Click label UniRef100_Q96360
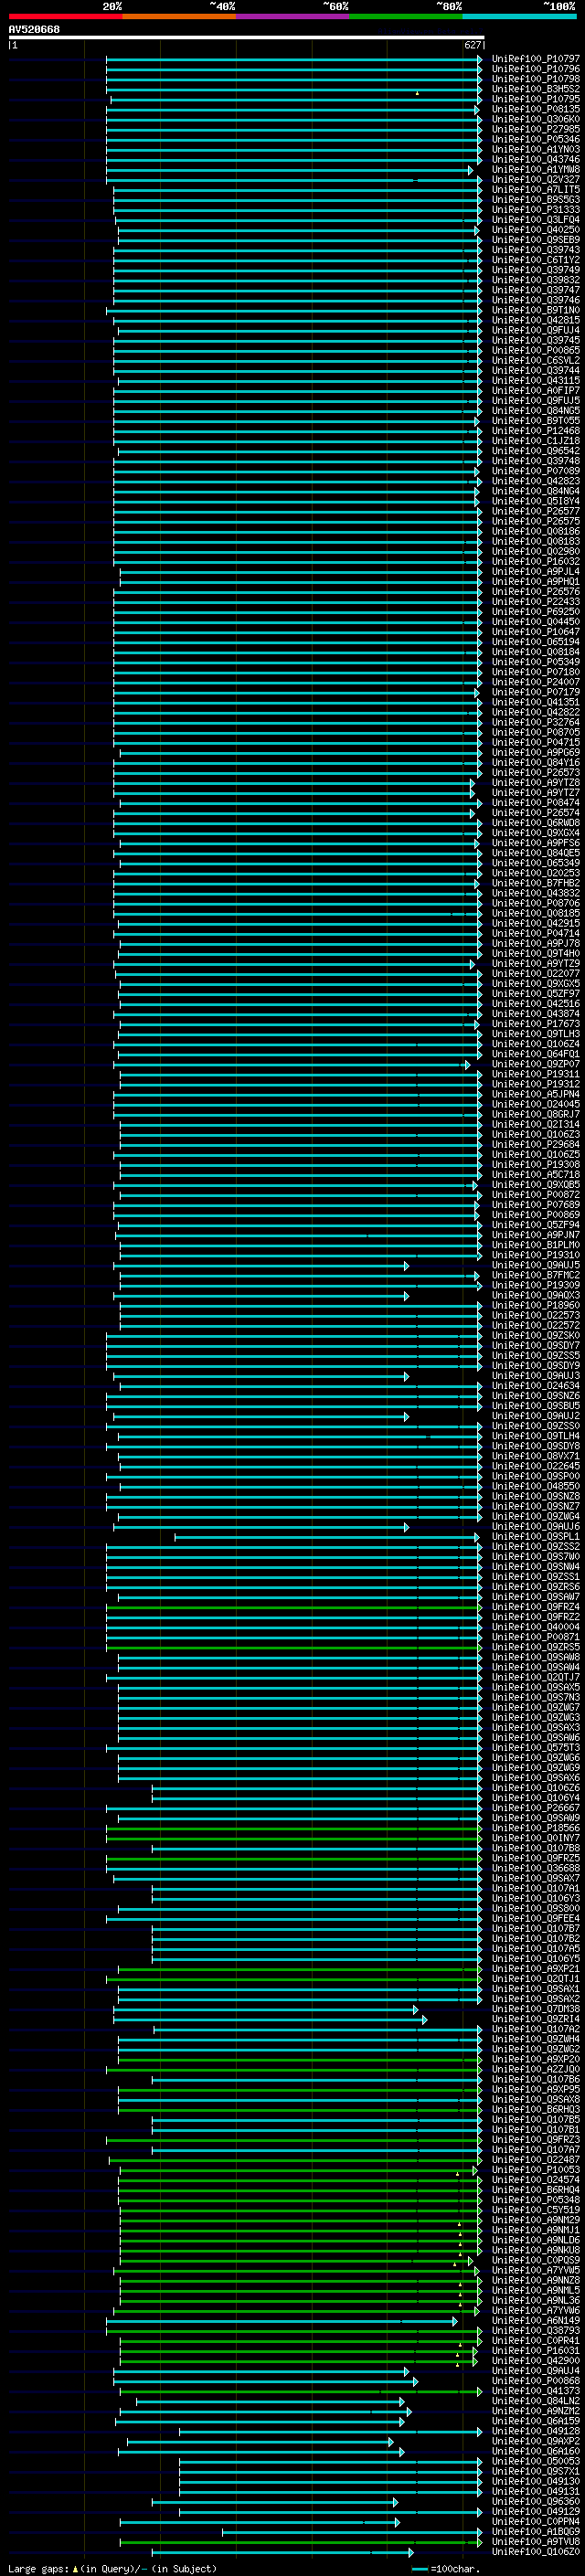The height and width of the screenshot is (2576, 585). coord(536,2502)
